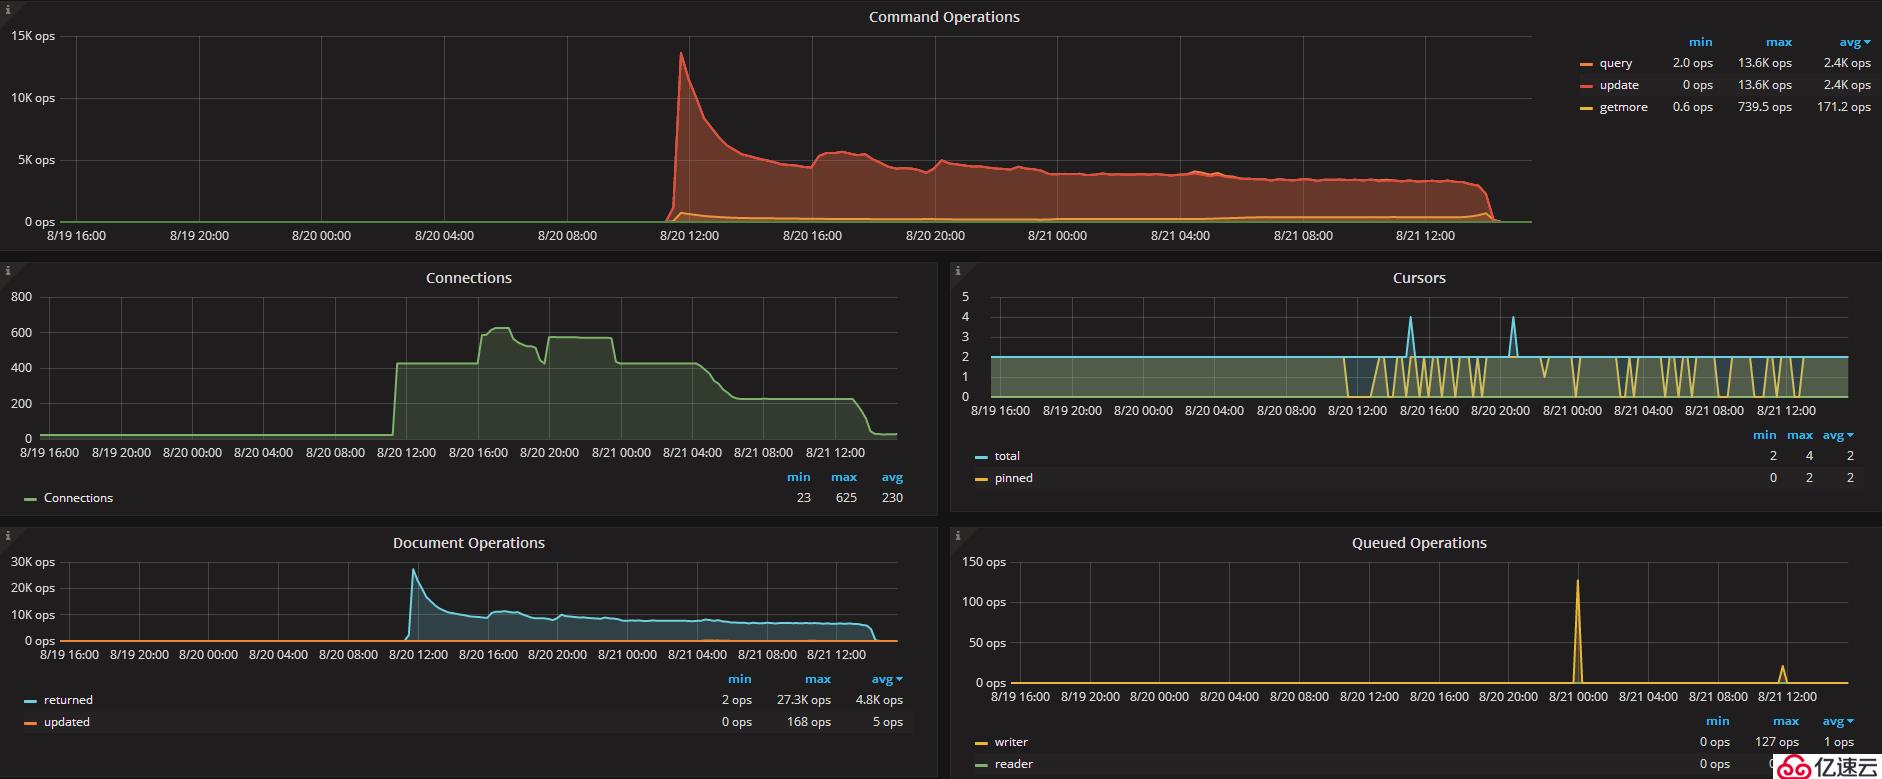
Task: Toggle the update series in the legend
Action: pos(1619,85)
